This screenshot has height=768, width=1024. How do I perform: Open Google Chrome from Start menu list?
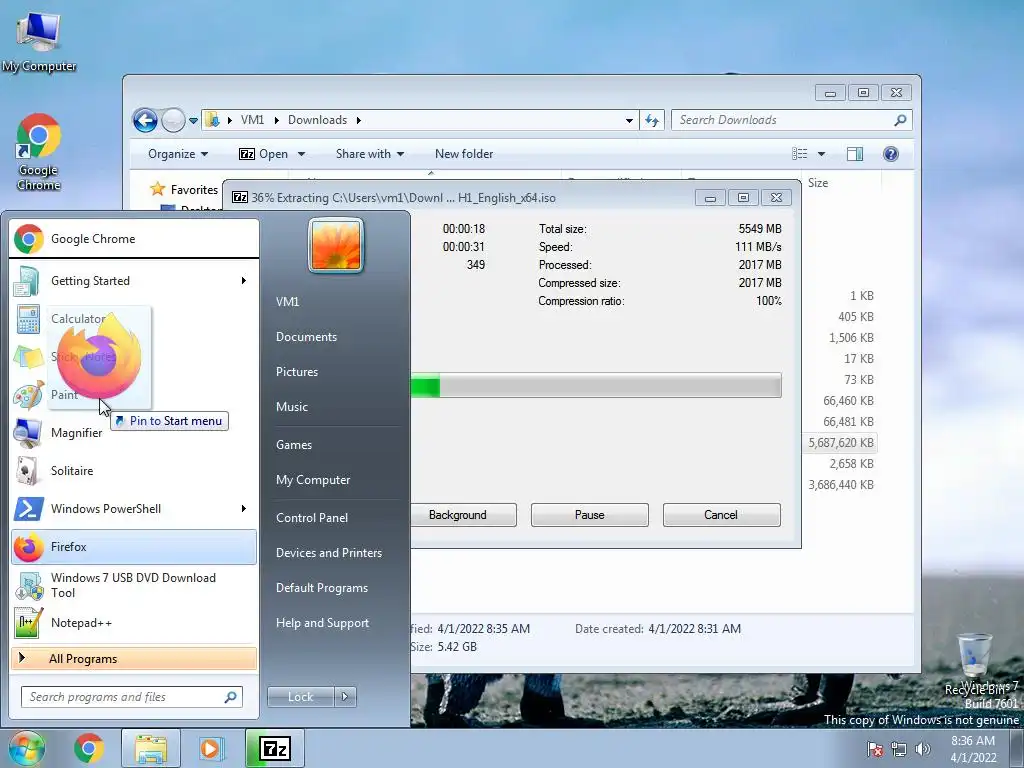point(134,239)
